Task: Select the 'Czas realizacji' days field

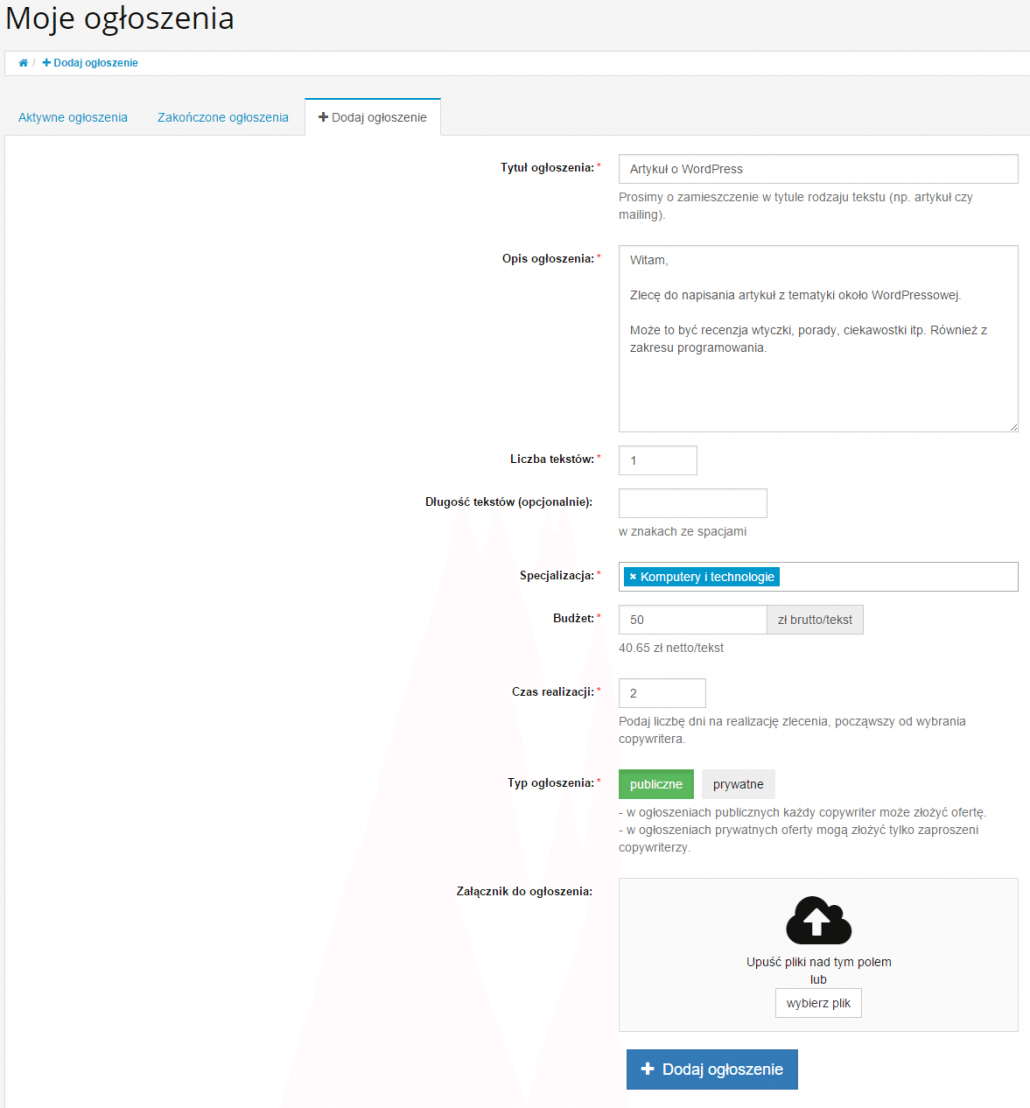Action: pyautogui.click(x=661, y=693)
